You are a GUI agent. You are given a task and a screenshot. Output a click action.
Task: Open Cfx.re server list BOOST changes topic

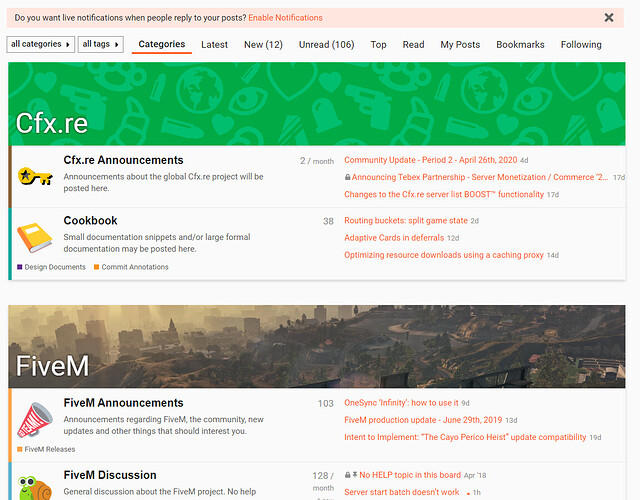tap(444, 194)
